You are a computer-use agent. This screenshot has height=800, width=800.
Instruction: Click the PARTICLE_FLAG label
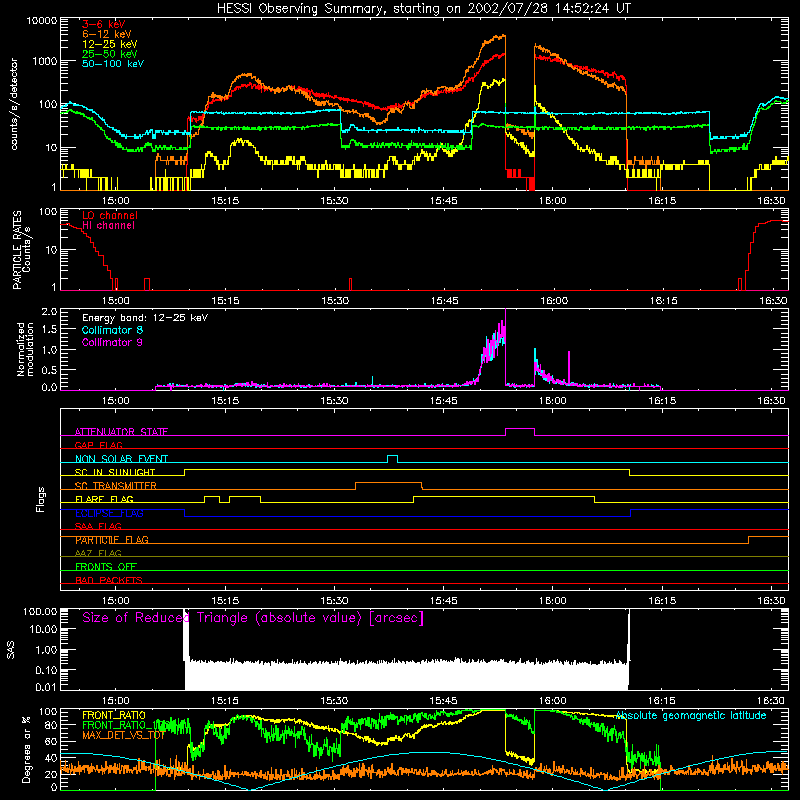112,539
